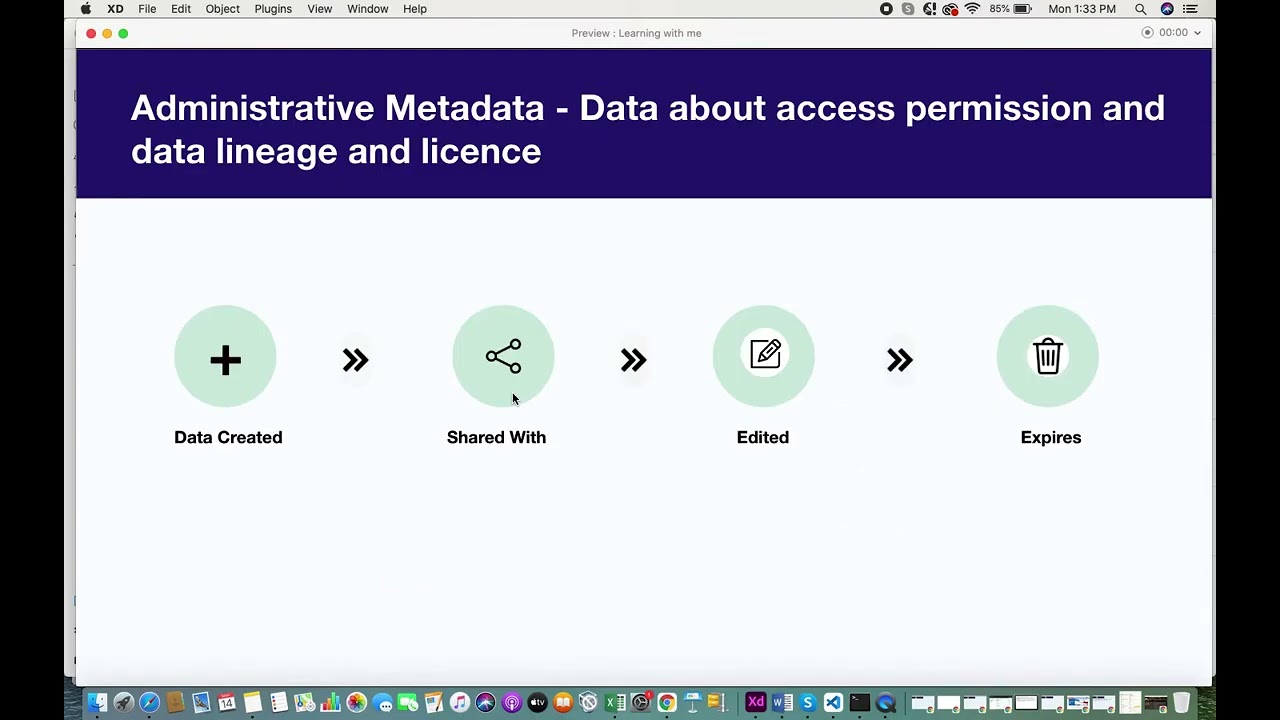Open Reminders from the dock
Image resolution: width=1280 pixels, height=720 pixels.
(279, 703)
